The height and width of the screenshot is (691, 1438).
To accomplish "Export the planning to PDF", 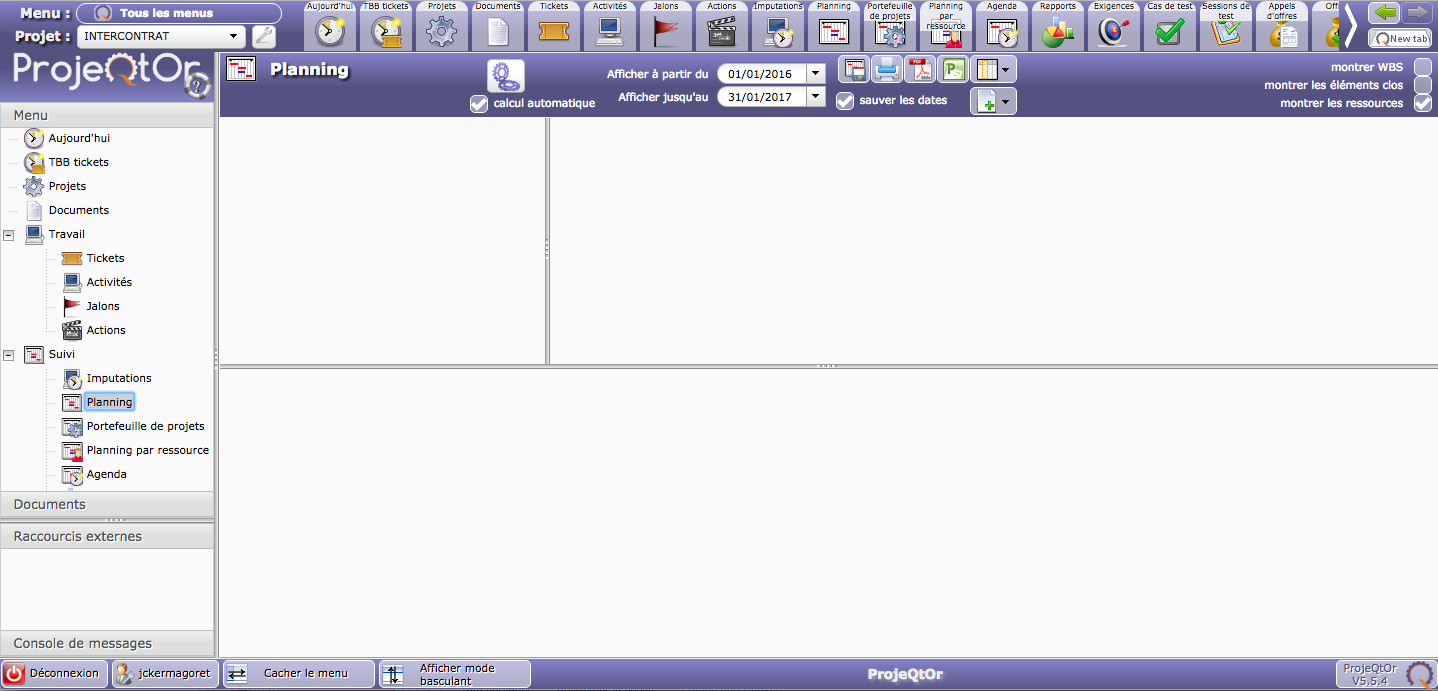I will tap(919, 70).
